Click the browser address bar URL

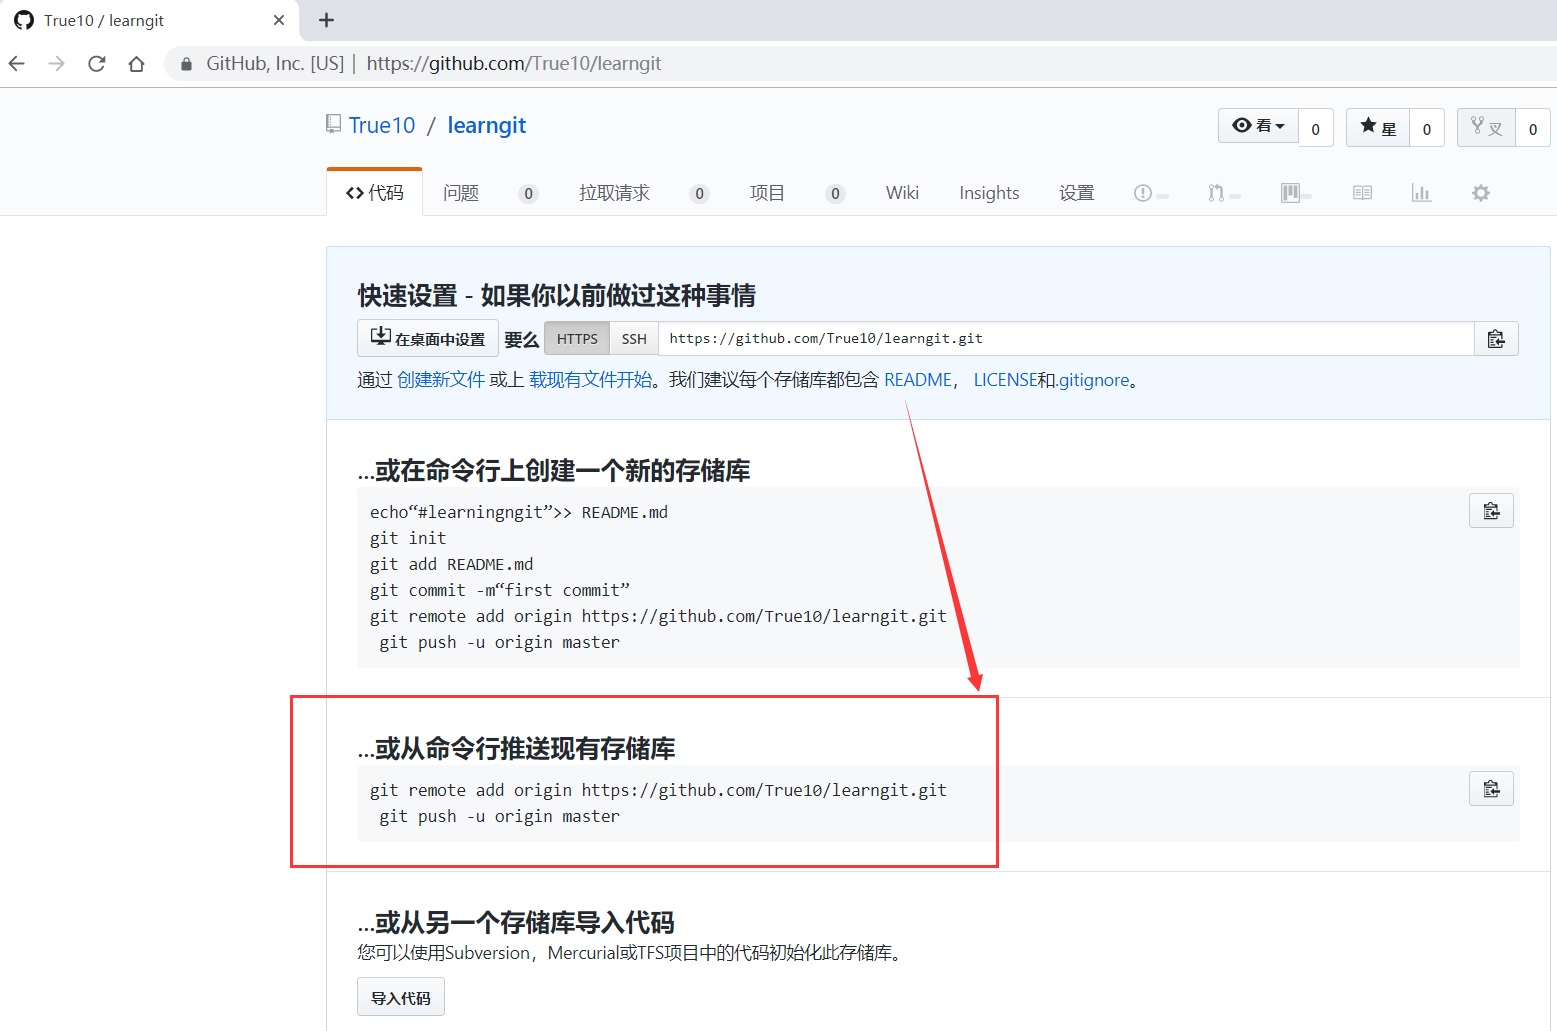514,64
